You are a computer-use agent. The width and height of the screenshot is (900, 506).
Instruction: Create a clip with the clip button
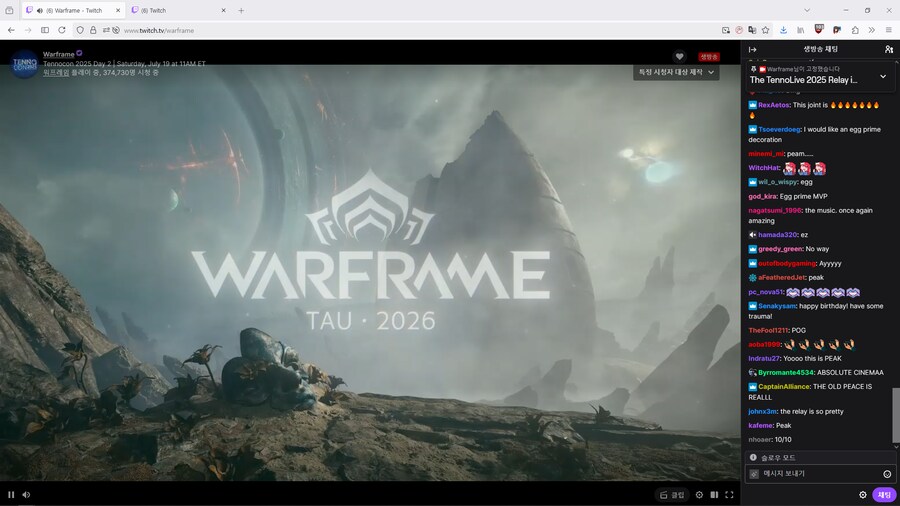pos(672,495)
